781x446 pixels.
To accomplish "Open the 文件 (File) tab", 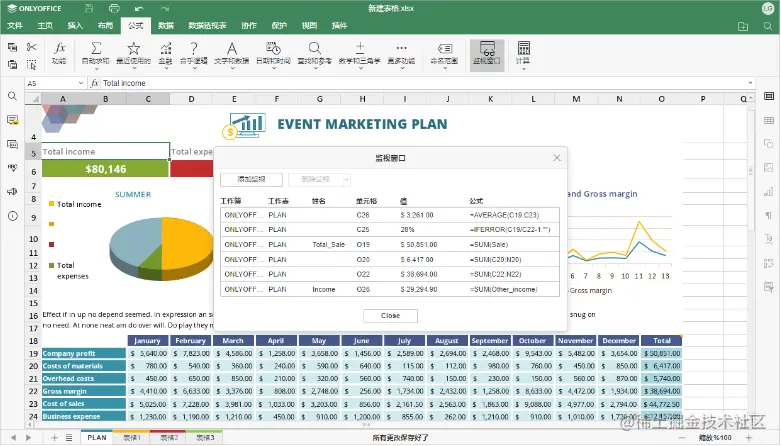I will 14,25.
